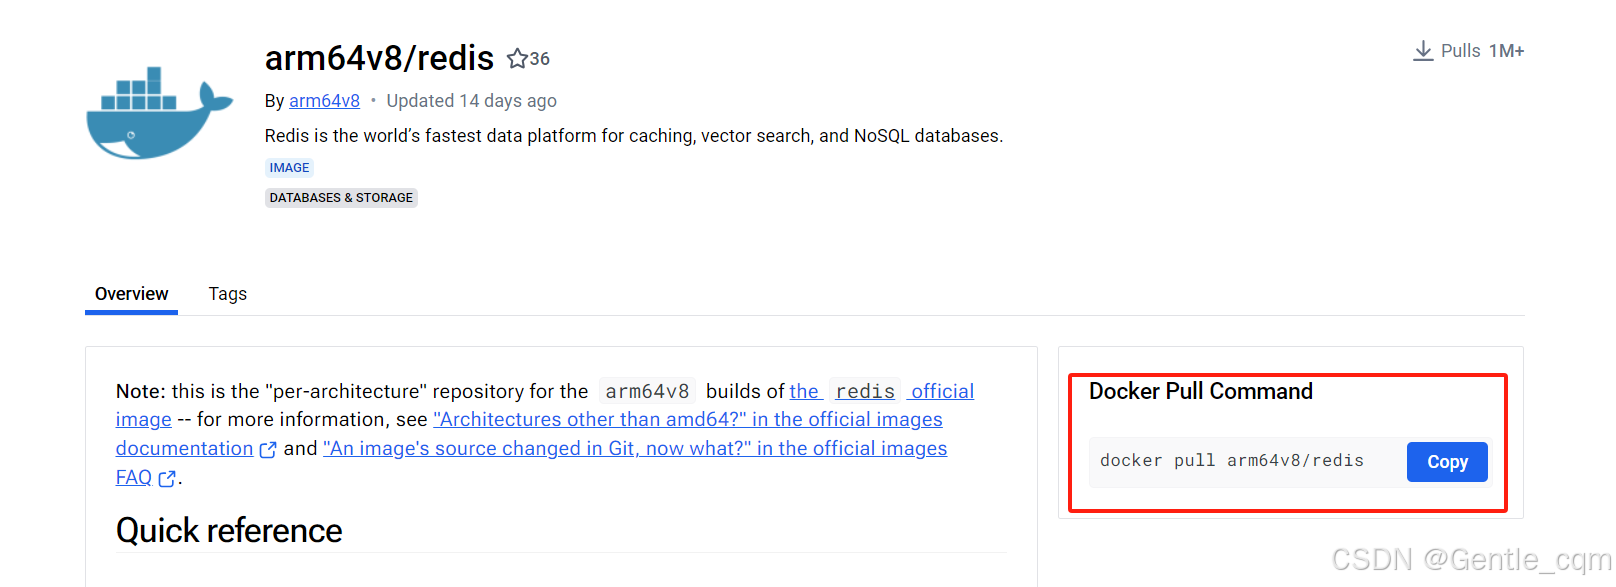This screenshot has width=1616, height=587.
Task: Click the Docker Pull Command panel title
Action: (x=1200, y=391)
